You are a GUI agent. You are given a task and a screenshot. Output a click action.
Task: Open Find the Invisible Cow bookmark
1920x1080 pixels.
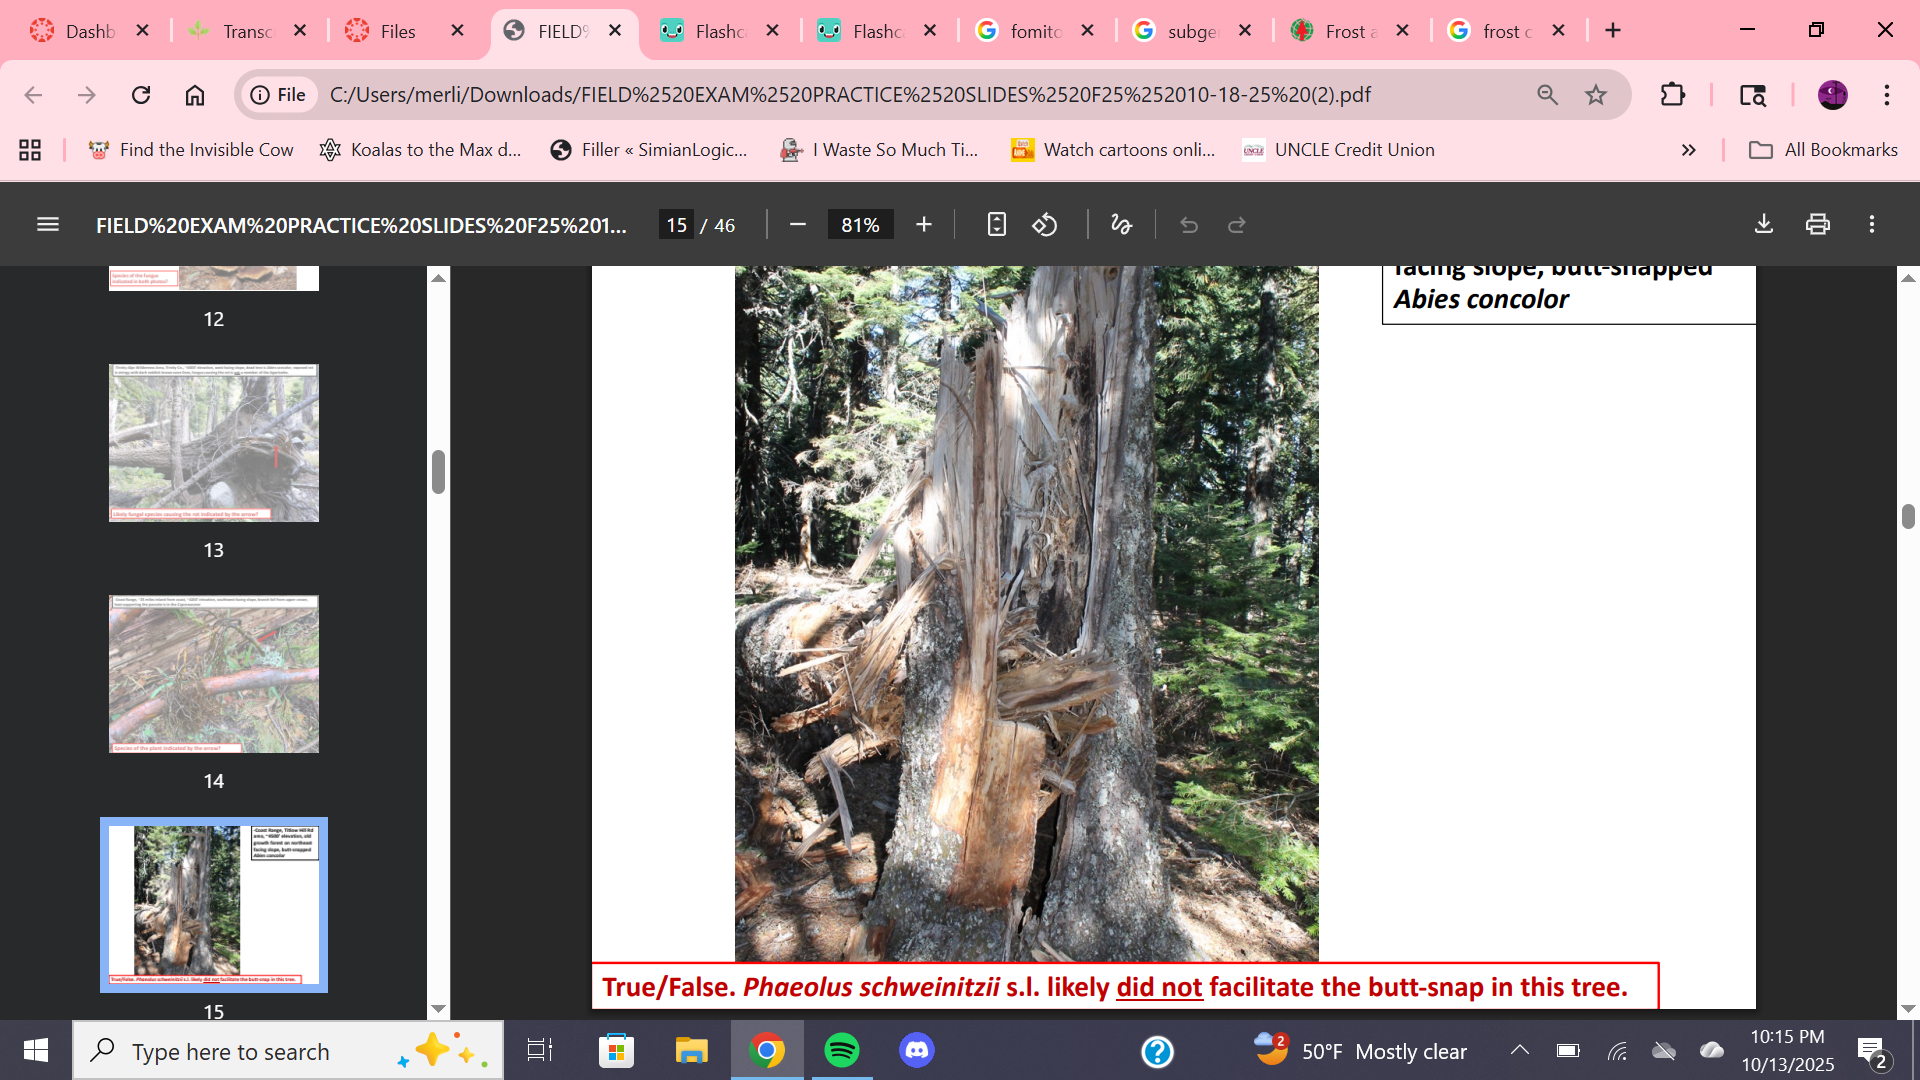(191, 150)
